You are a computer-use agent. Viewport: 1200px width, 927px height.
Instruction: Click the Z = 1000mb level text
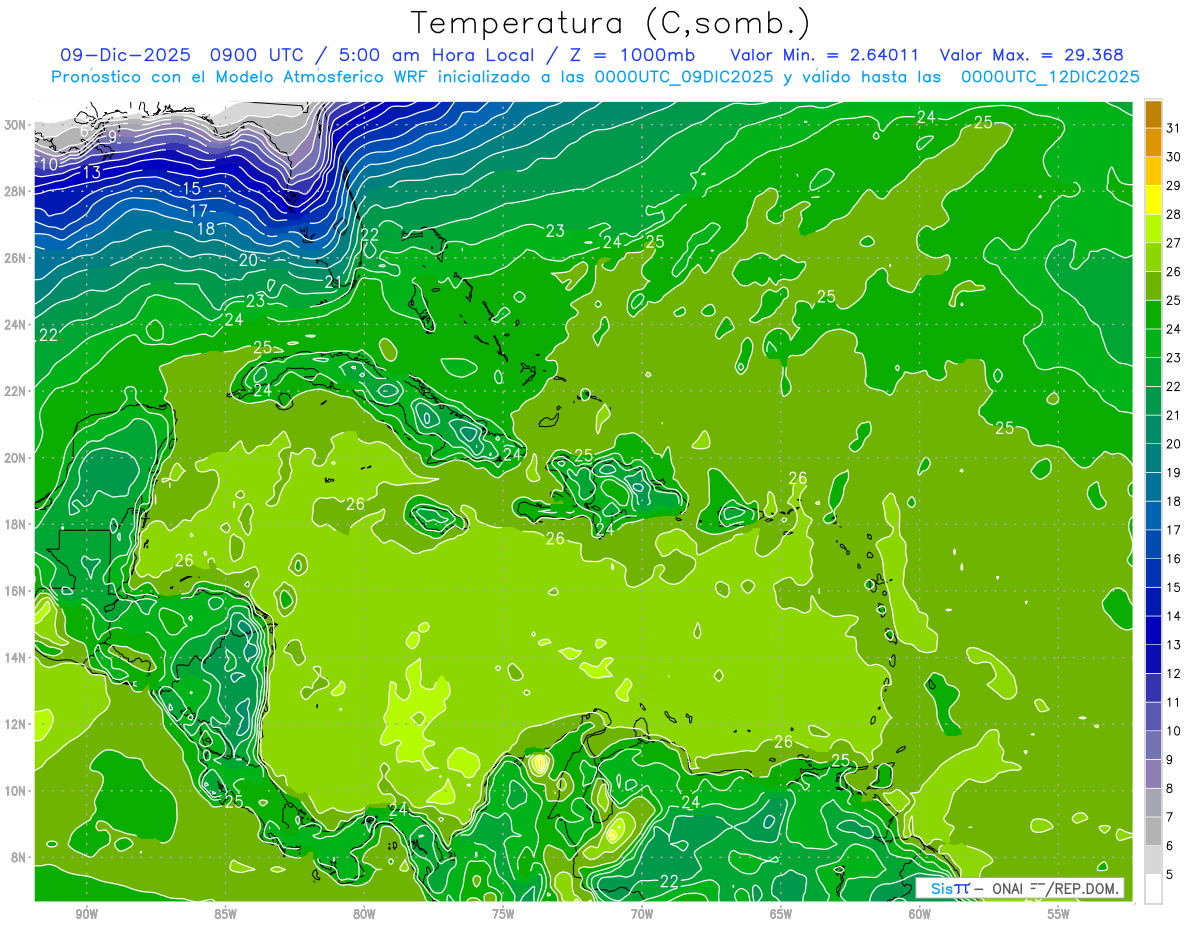click(631, 55)
